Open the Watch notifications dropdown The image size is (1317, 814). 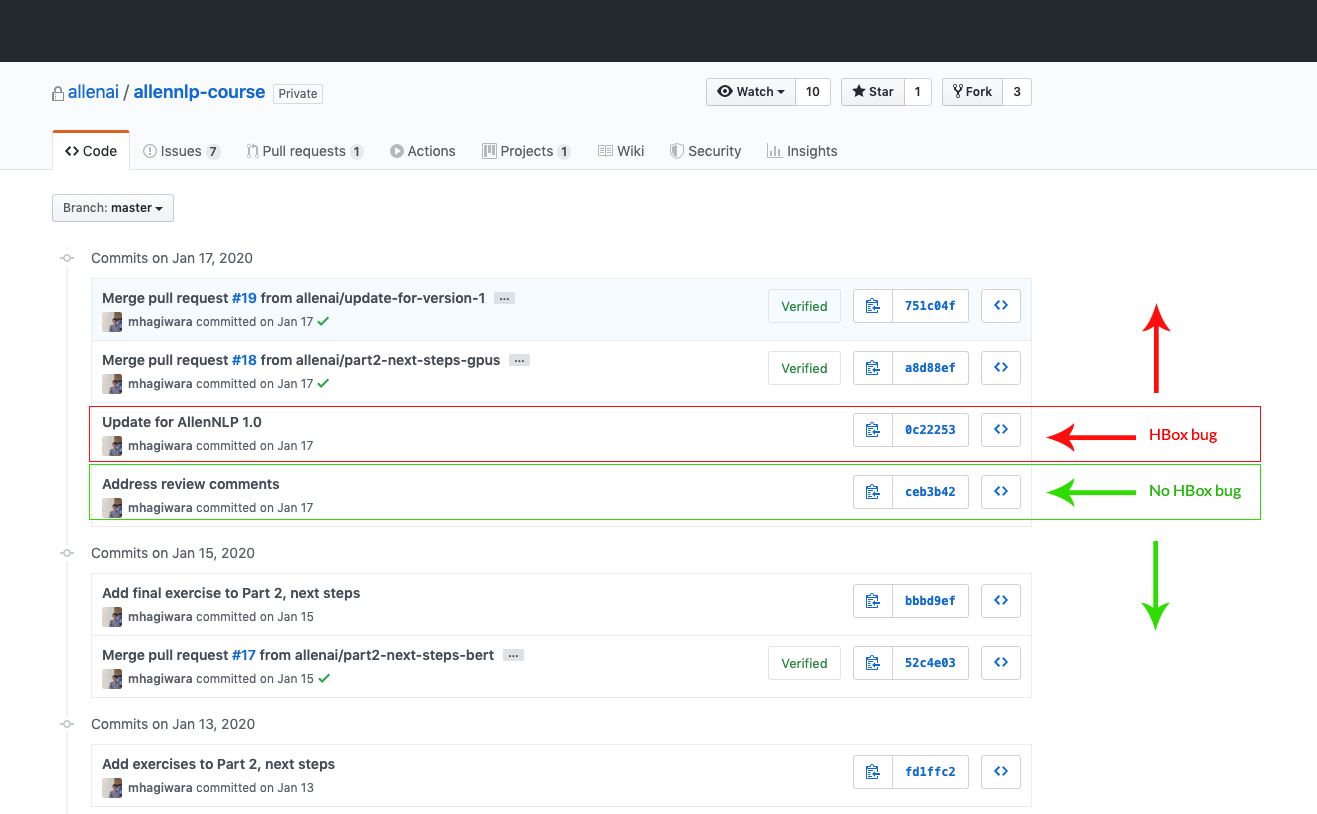click(x=749, y=91)
